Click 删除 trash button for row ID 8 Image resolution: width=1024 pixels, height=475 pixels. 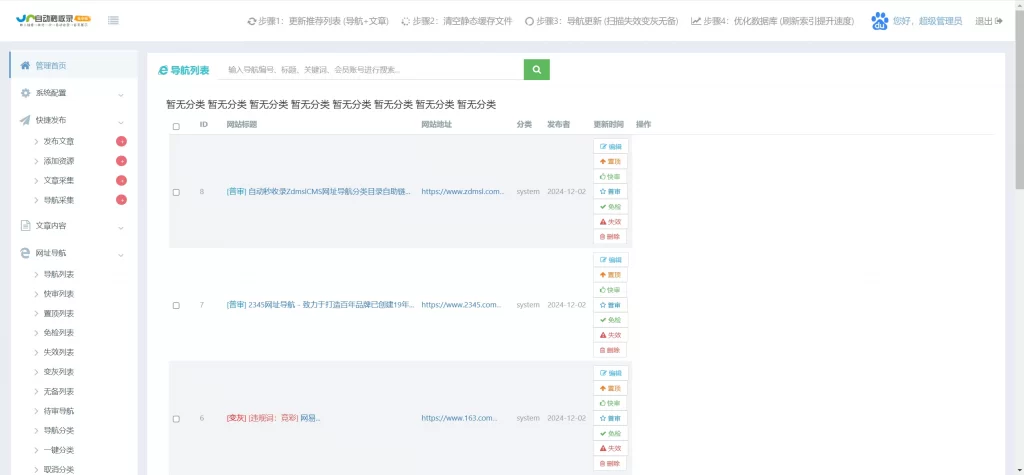pyautogui.click(x=610, y=237)
